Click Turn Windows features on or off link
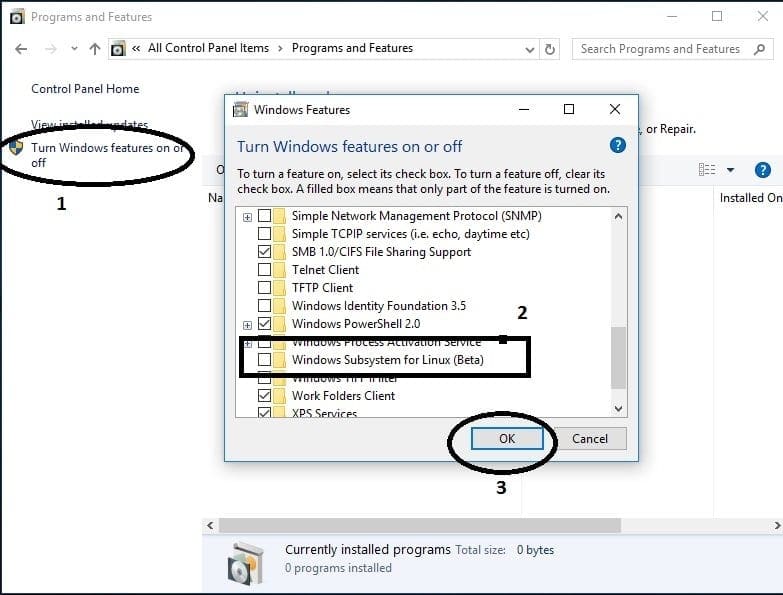Screen dimensions: 783x595 pyautogui.click(x=107, y=155)
